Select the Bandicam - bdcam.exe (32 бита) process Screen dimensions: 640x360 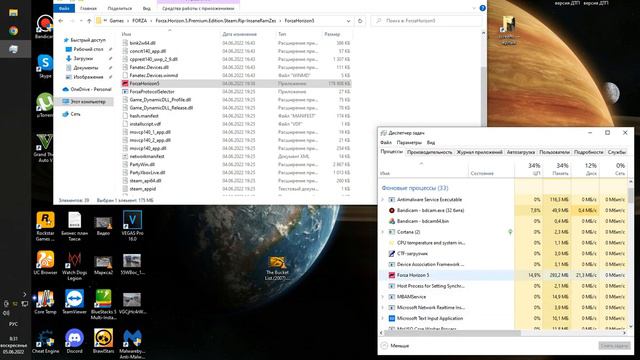[503, 210]
